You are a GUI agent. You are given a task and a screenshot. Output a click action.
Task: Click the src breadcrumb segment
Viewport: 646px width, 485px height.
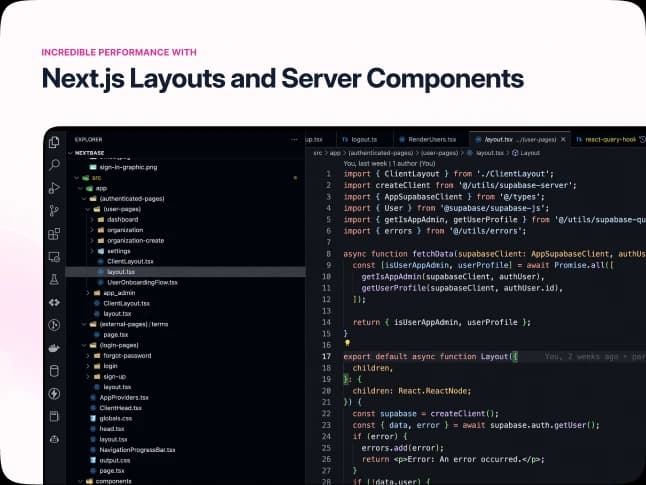pyautogui.click(x=317, y=153)
